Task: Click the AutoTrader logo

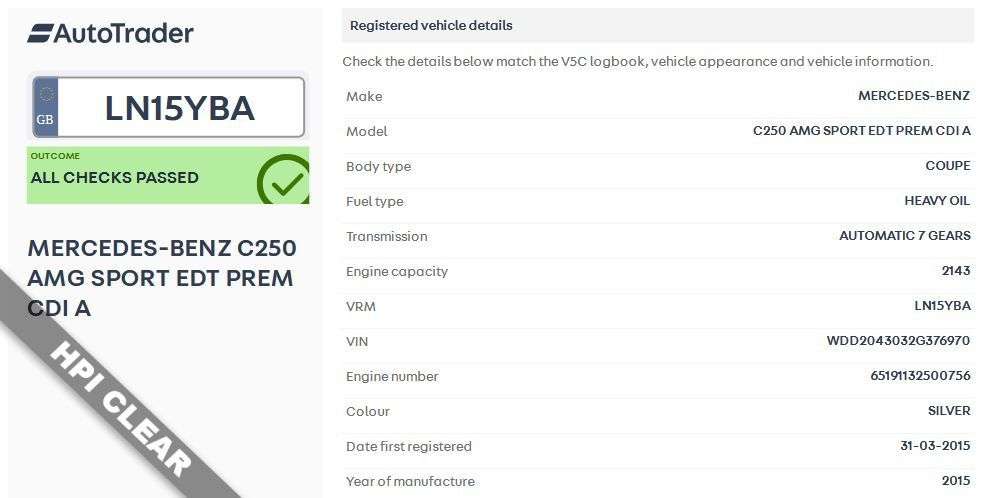Action: (110, 33)
